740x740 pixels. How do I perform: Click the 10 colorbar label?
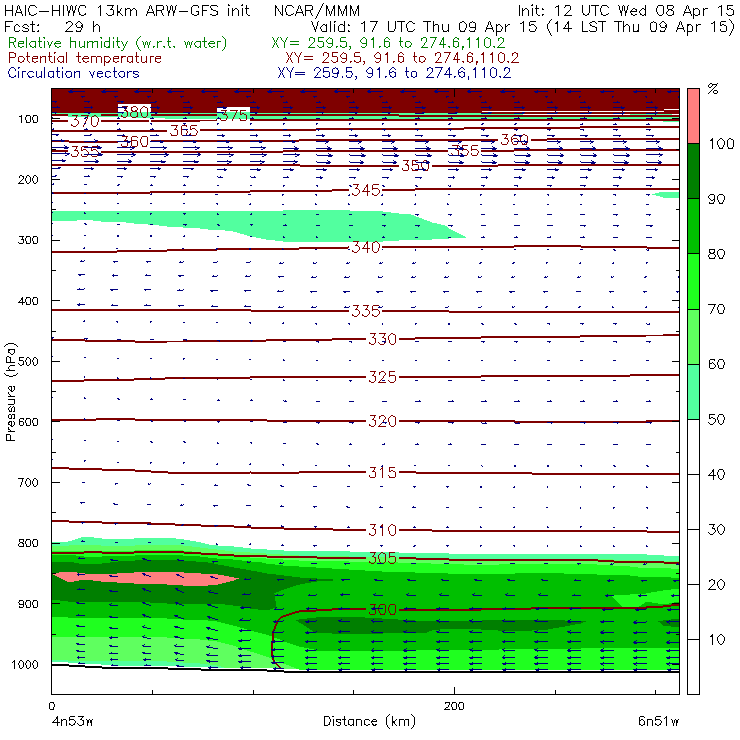(x=716, y=640)
